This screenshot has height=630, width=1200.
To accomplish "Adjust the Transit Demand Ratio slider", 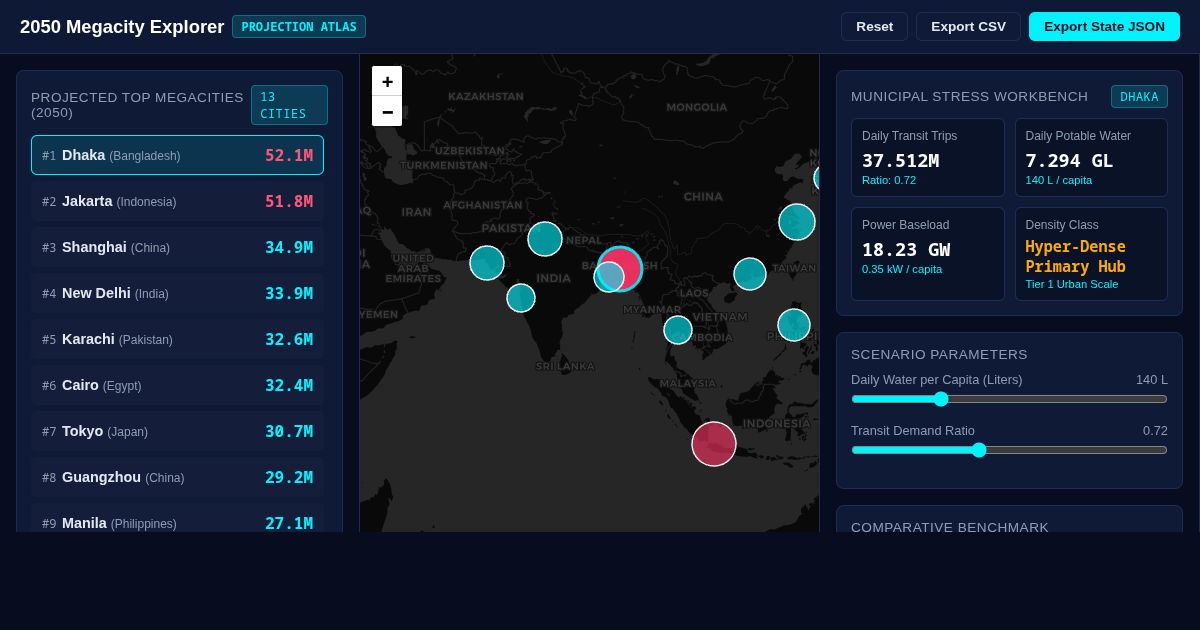I will [x=1009, y=450].
